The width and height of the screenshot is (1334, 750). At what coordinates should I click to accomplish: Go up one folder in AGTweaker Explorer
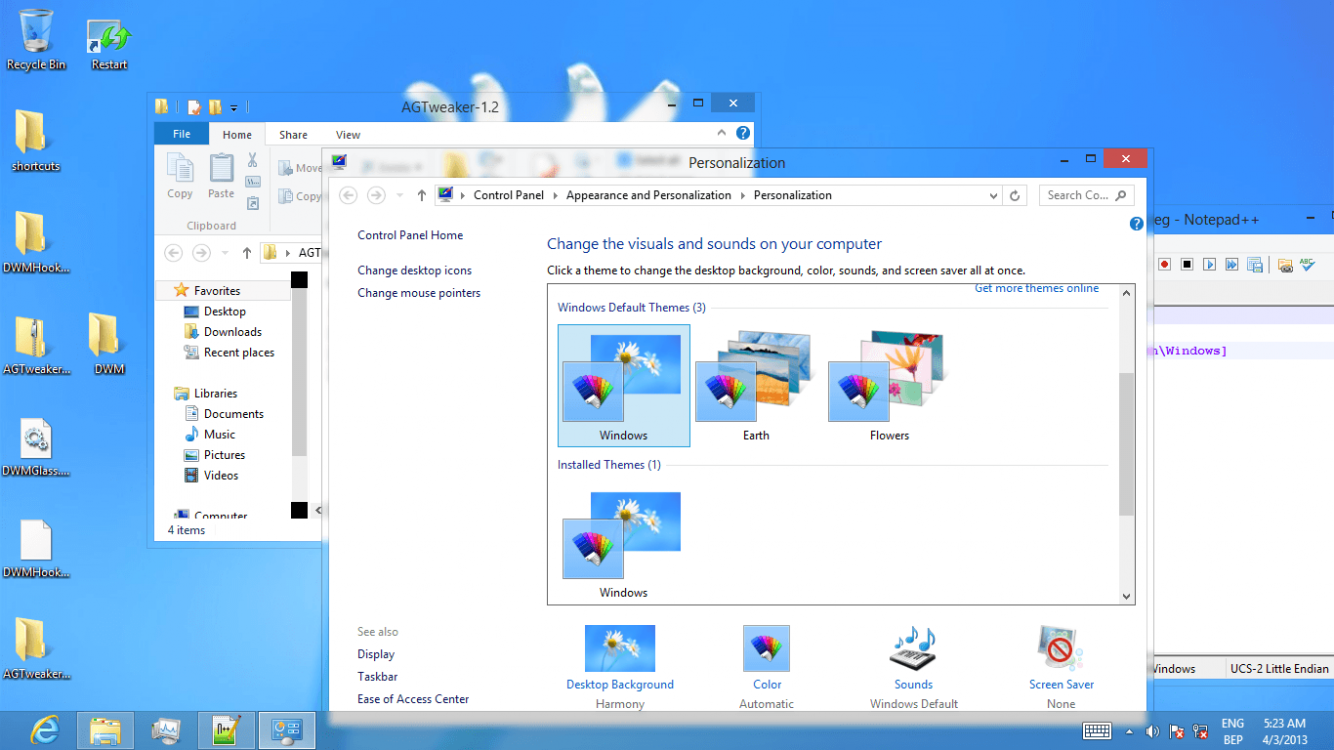[247, 253]
